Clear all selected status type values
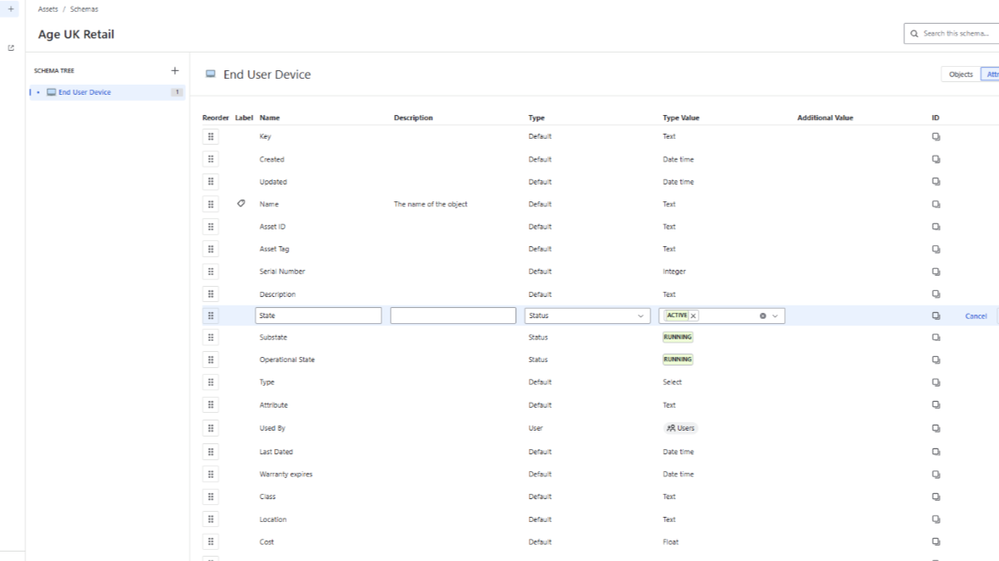The image size is (999, 561). [x=763, y=316]
